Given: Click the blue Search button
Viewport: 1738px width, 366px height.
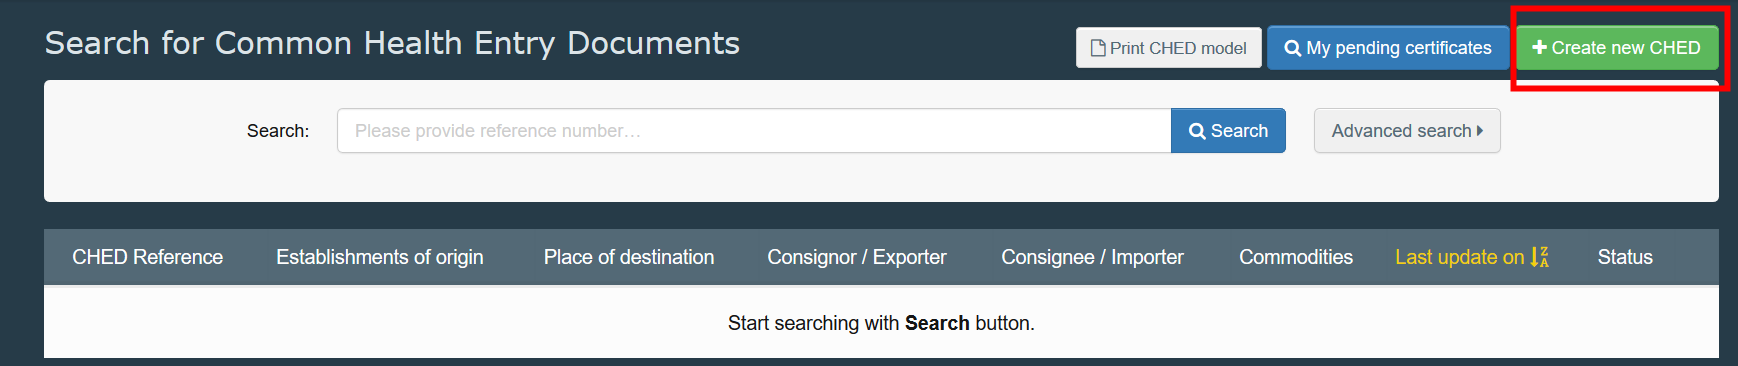Looking at the screenshot, I should point(1228,131).
